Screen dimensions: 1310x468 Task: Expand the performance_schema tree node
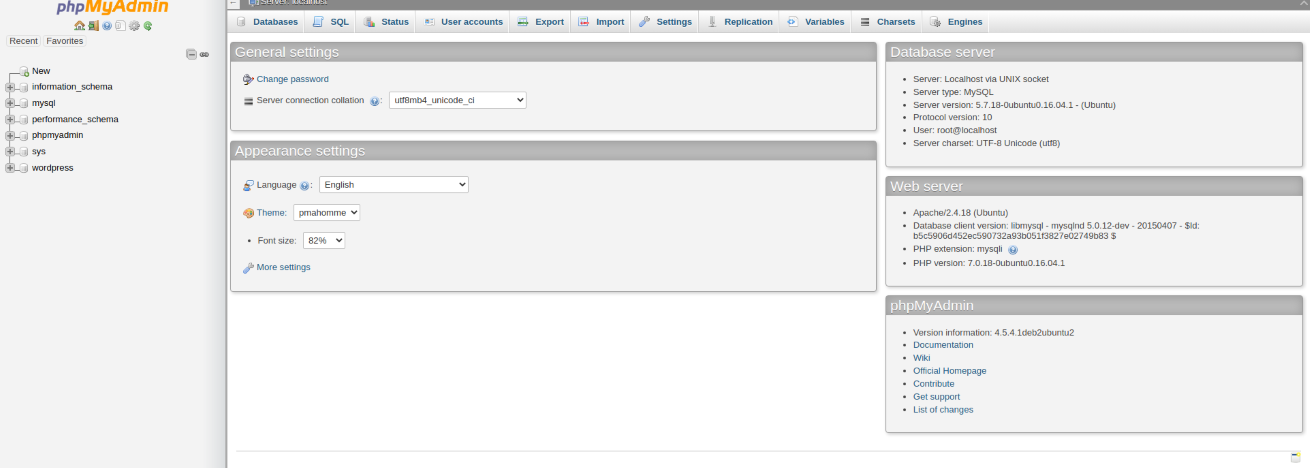(10, 119)
